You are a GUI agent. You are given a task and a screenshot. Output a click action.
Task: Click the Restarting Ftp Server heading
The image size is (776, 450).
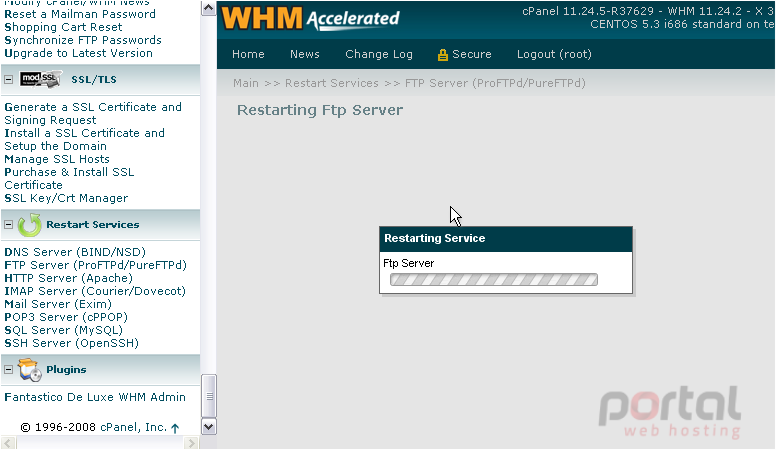pos(320,110)
